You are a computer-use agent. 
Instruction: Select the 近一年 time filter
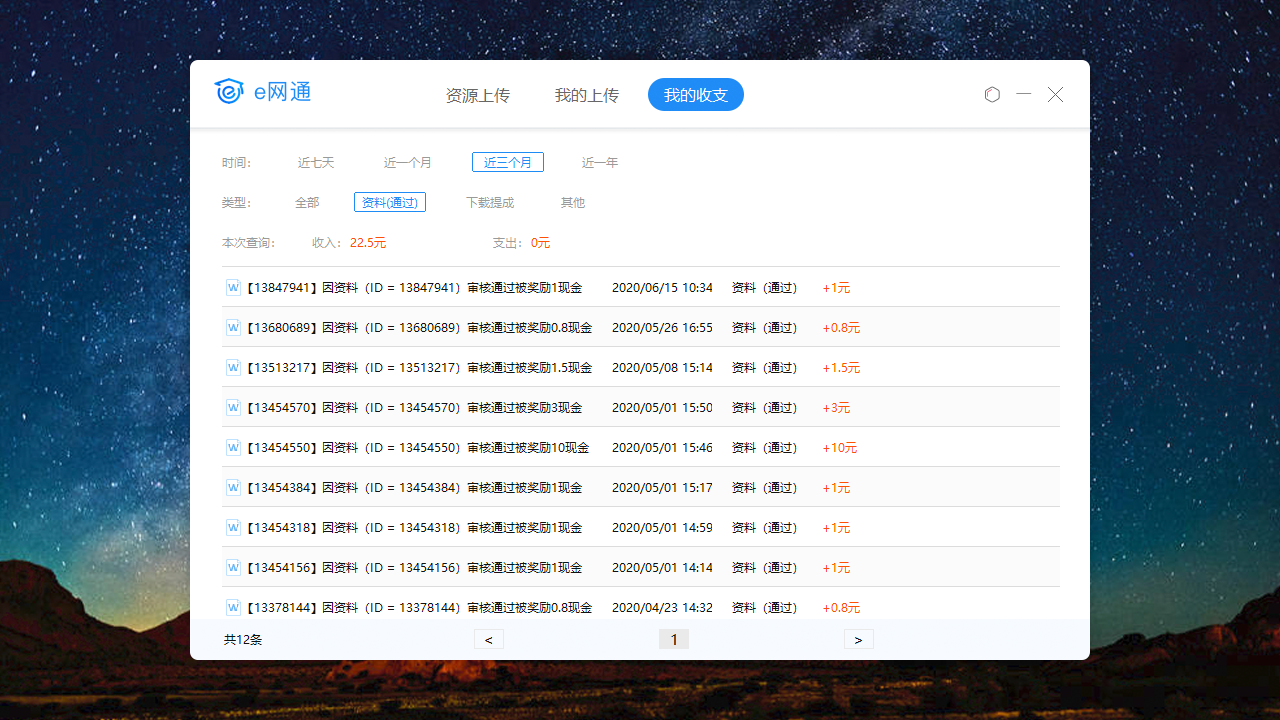click(x=600, y=161)
